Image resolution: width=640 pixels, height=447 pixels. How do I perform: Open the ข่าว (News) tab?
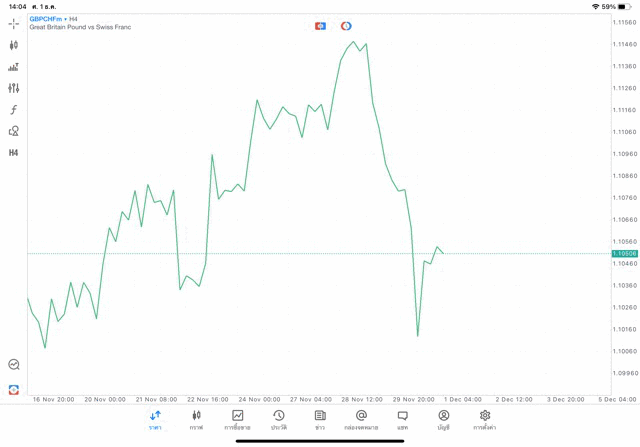(x=320, y=420)
